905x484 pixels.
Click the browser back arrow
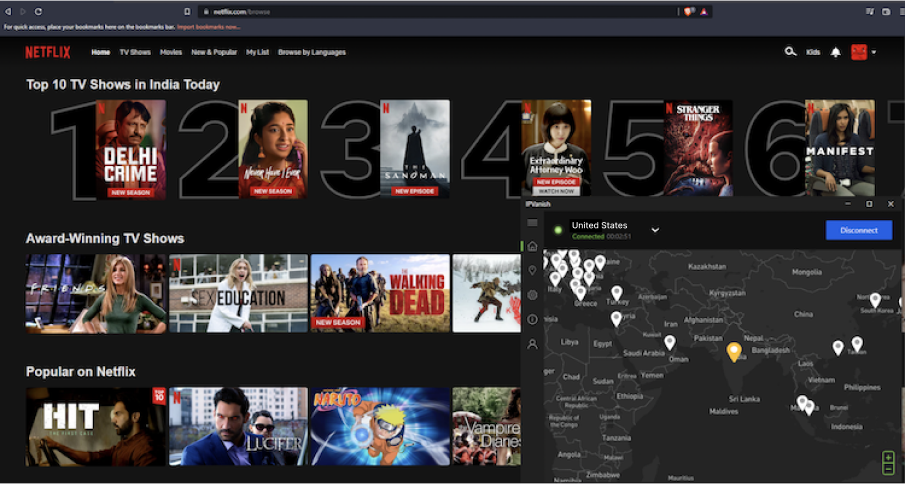[x=8, y=12]
